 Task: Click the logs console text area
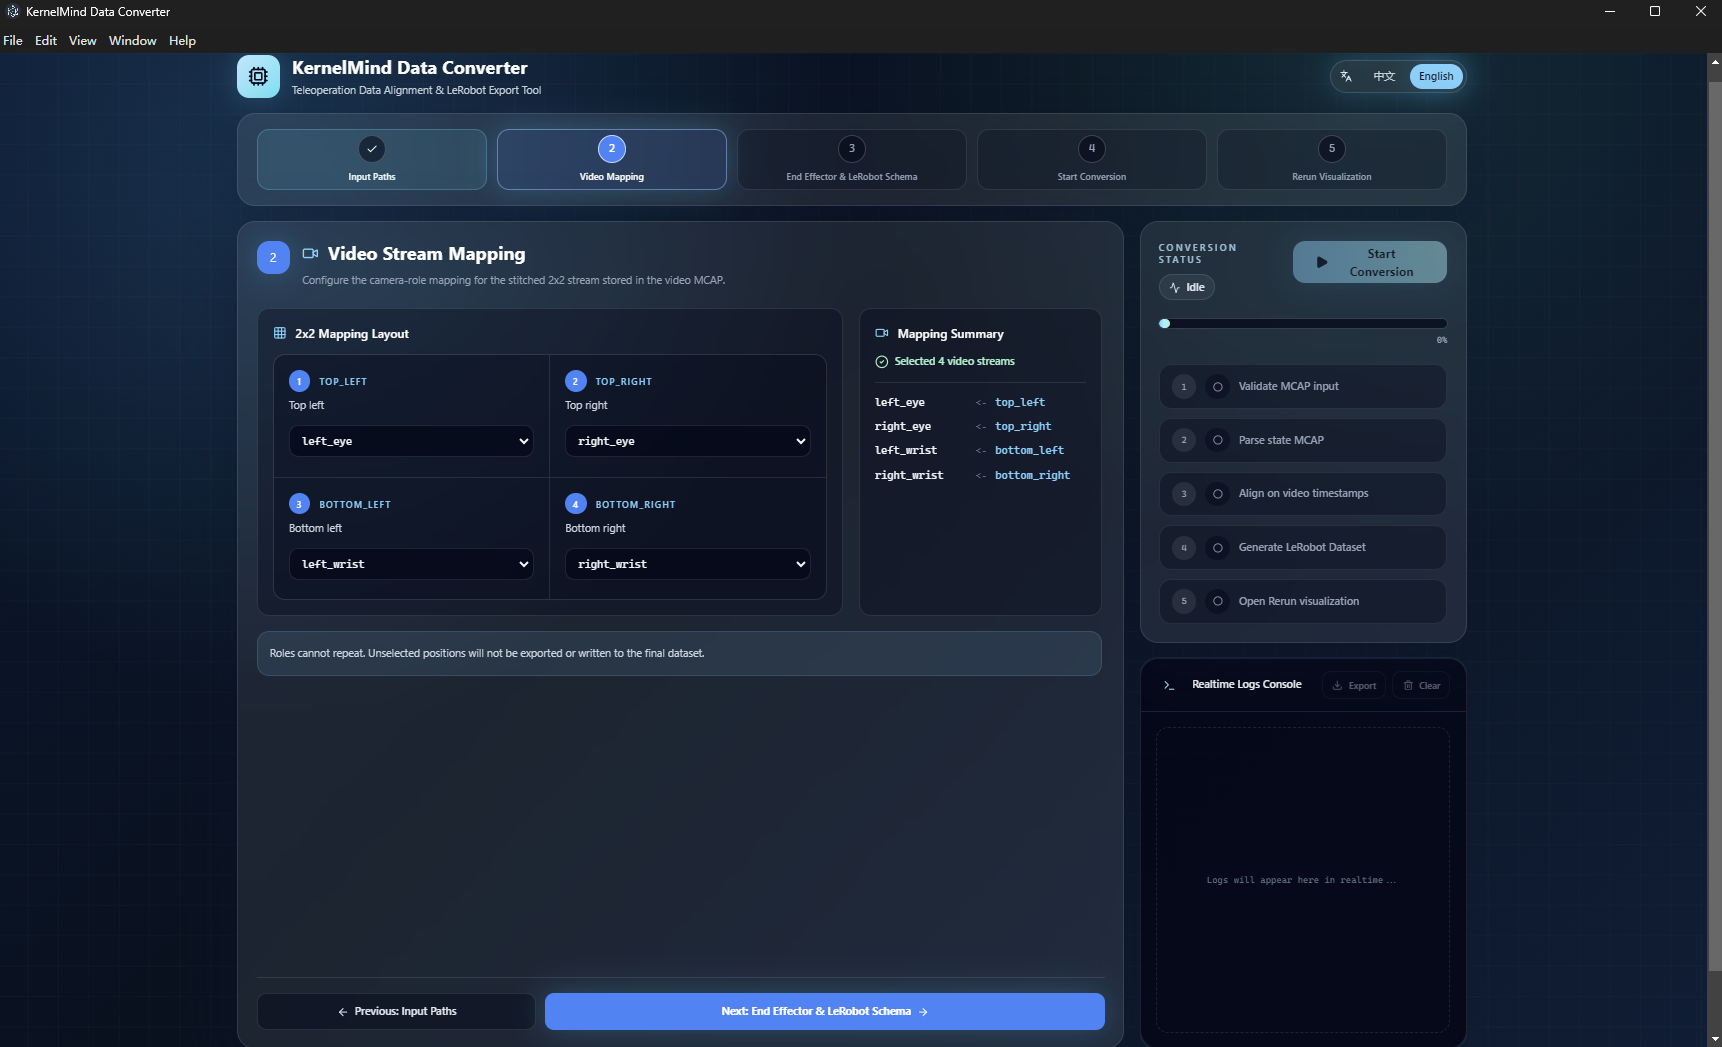click(1303, 880)
